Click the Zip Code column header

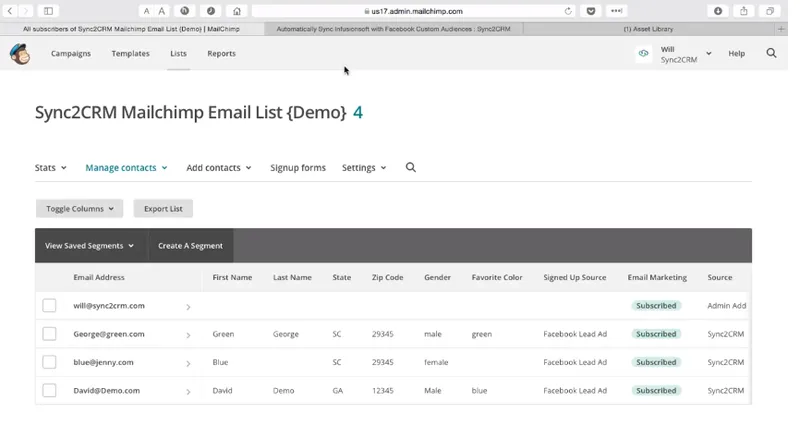pyautogui.click(x=387, y=278)
